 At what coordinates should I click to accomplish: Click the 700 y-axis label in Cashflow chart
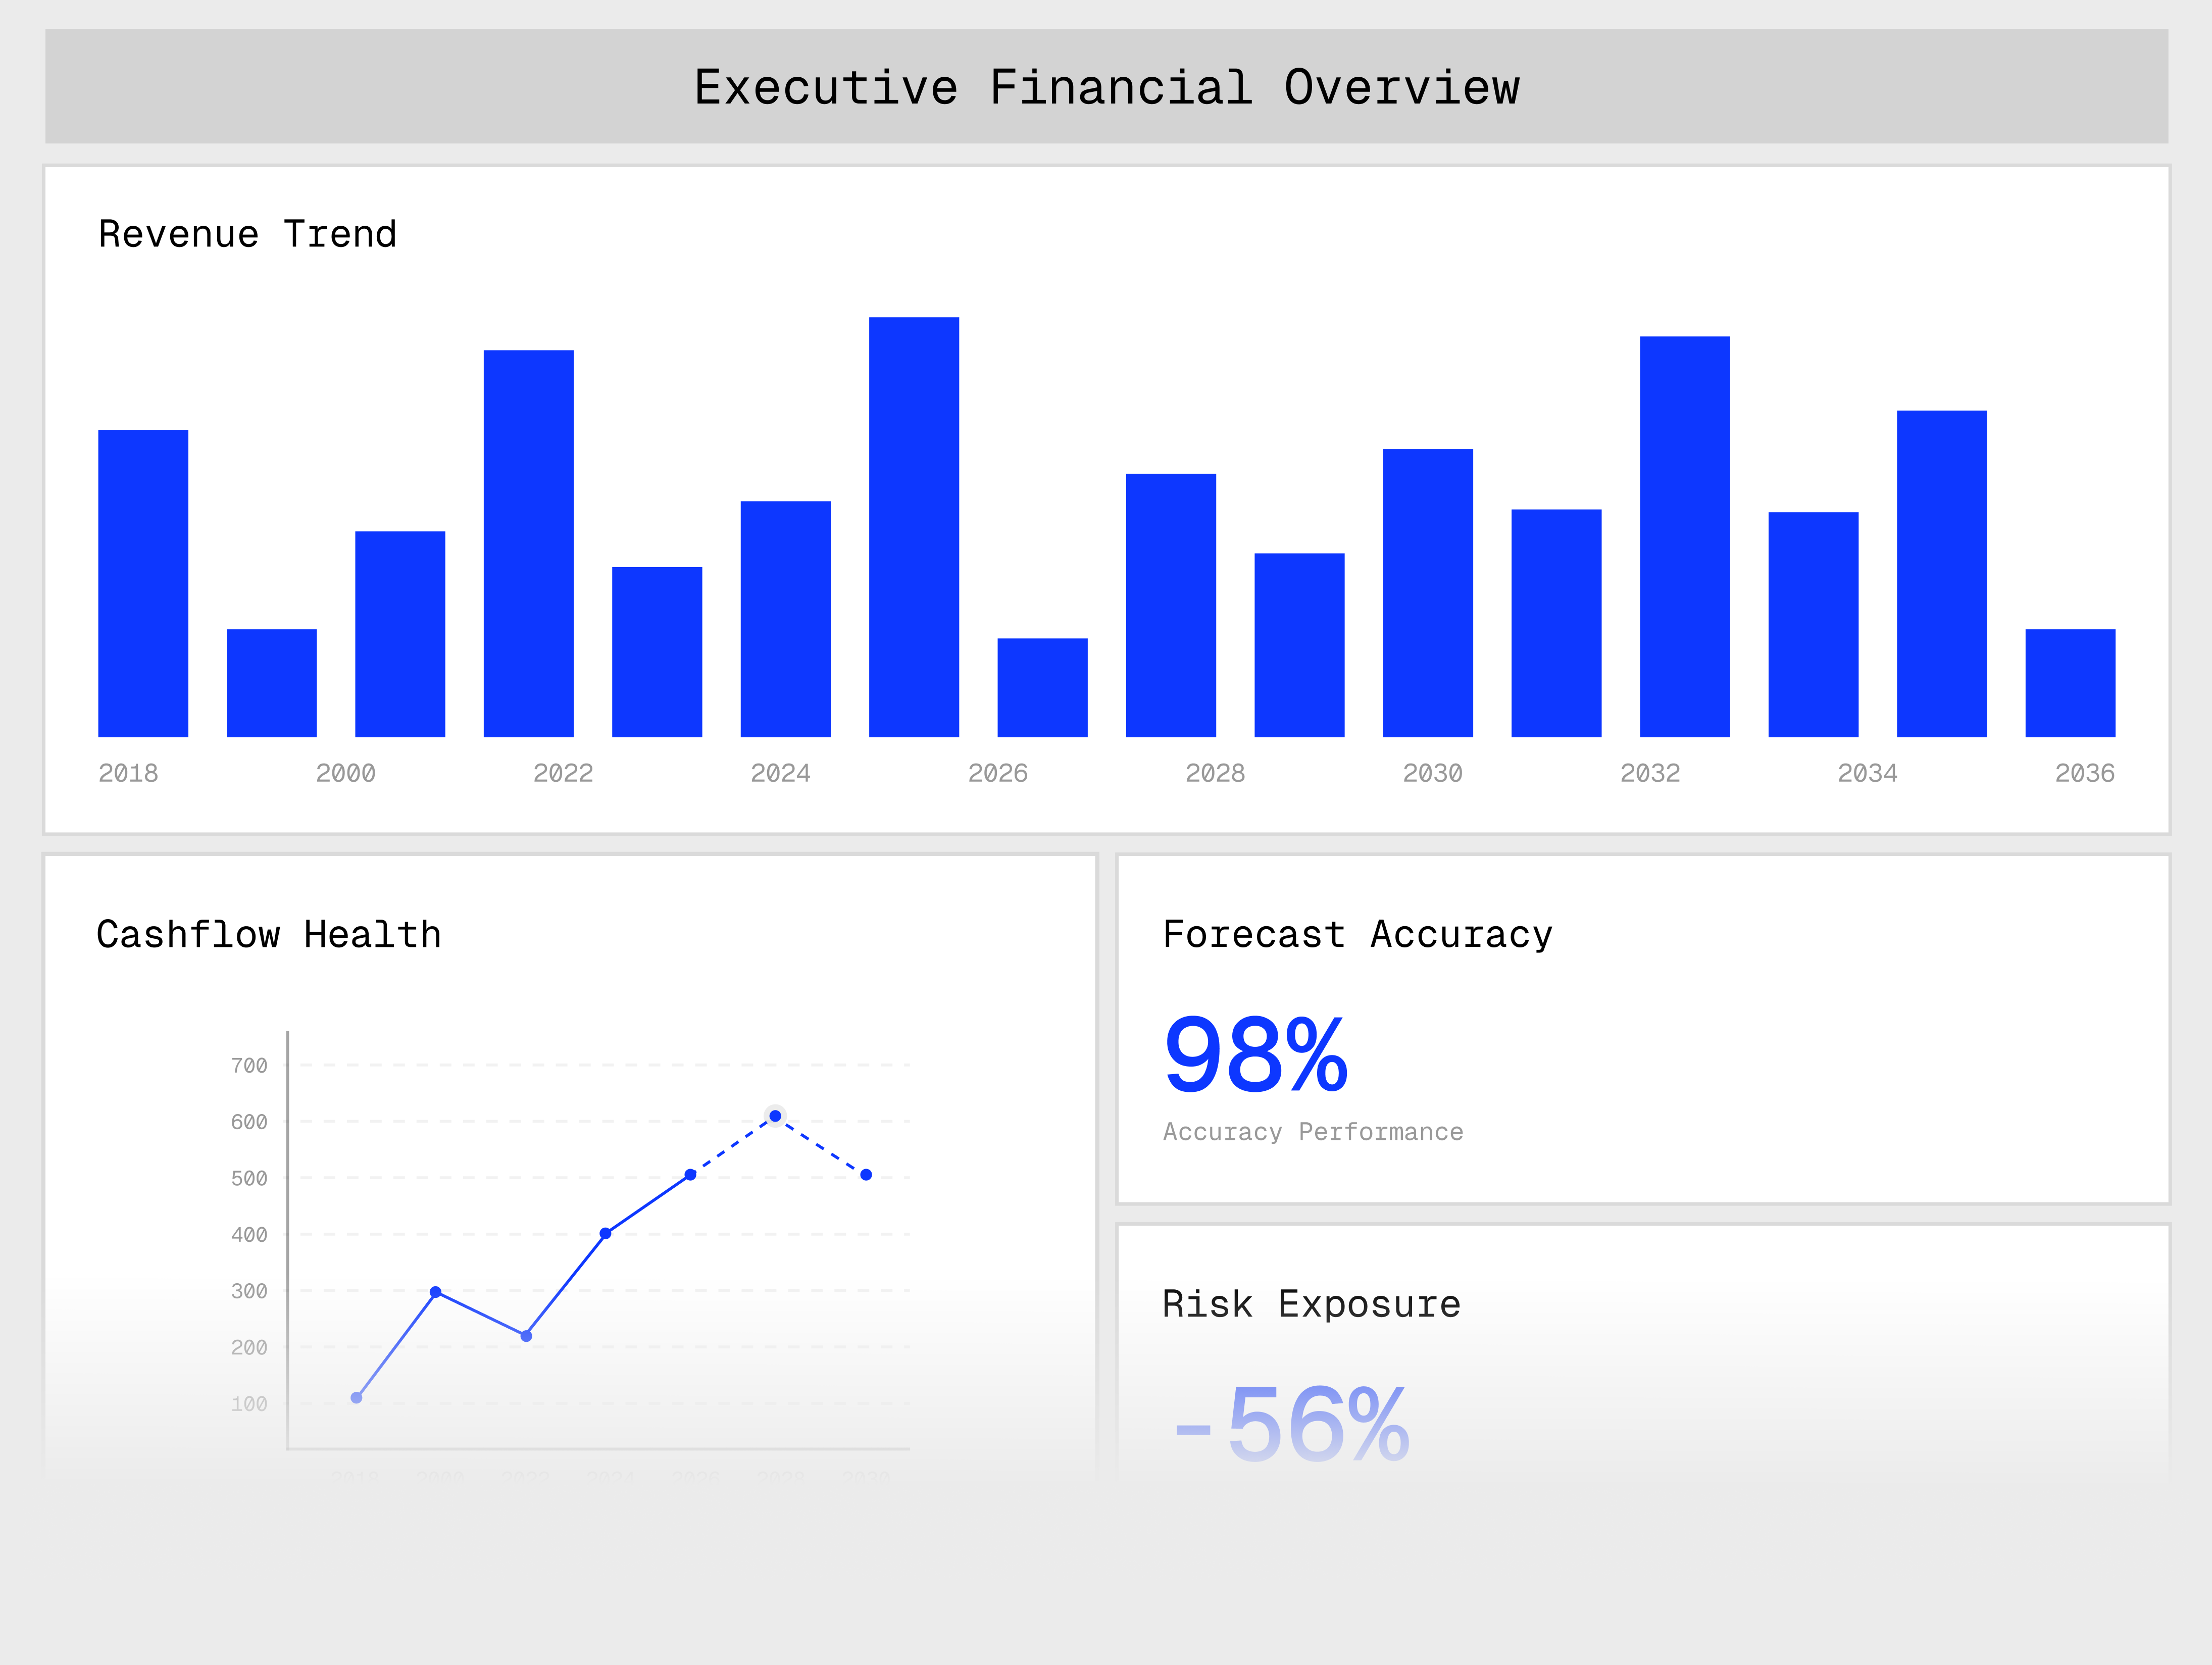coord(249,1066)
